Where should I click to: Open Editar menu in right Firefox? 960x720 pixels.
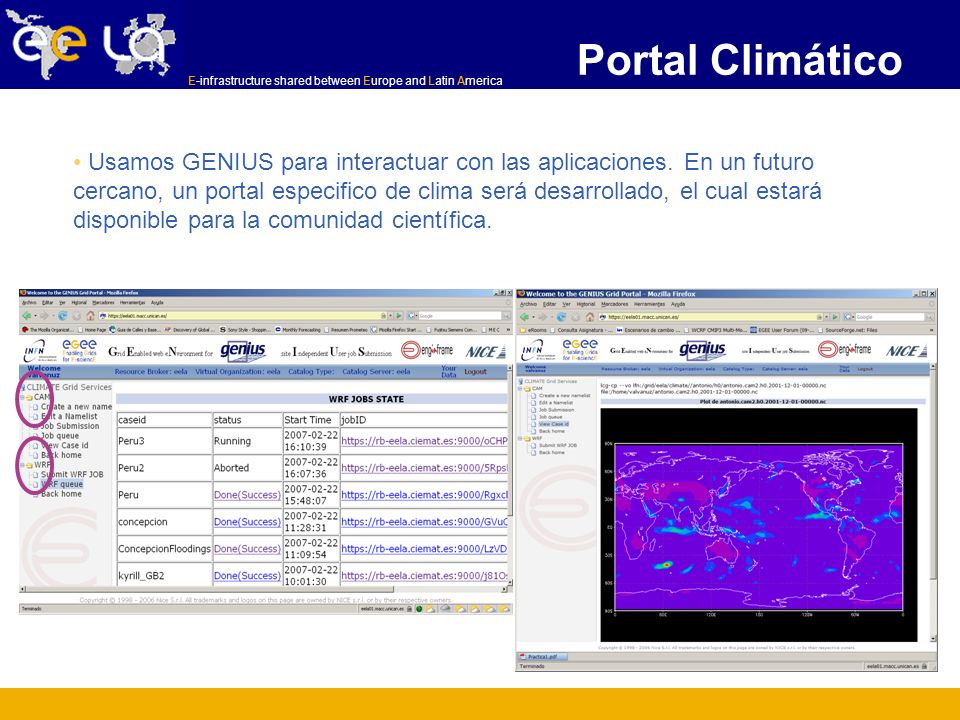click(550, 304)
